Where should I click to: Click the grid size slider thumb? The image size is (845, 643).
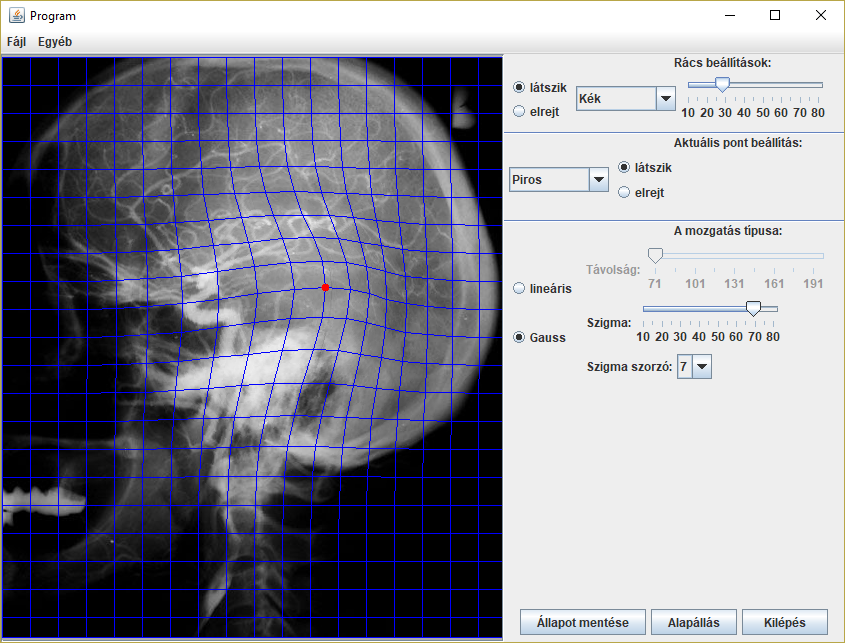click(x=722, y=86)
